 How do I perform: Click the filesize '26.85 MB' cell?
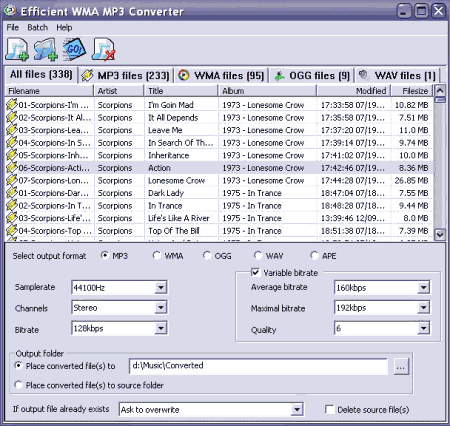(x=411, y=180)
